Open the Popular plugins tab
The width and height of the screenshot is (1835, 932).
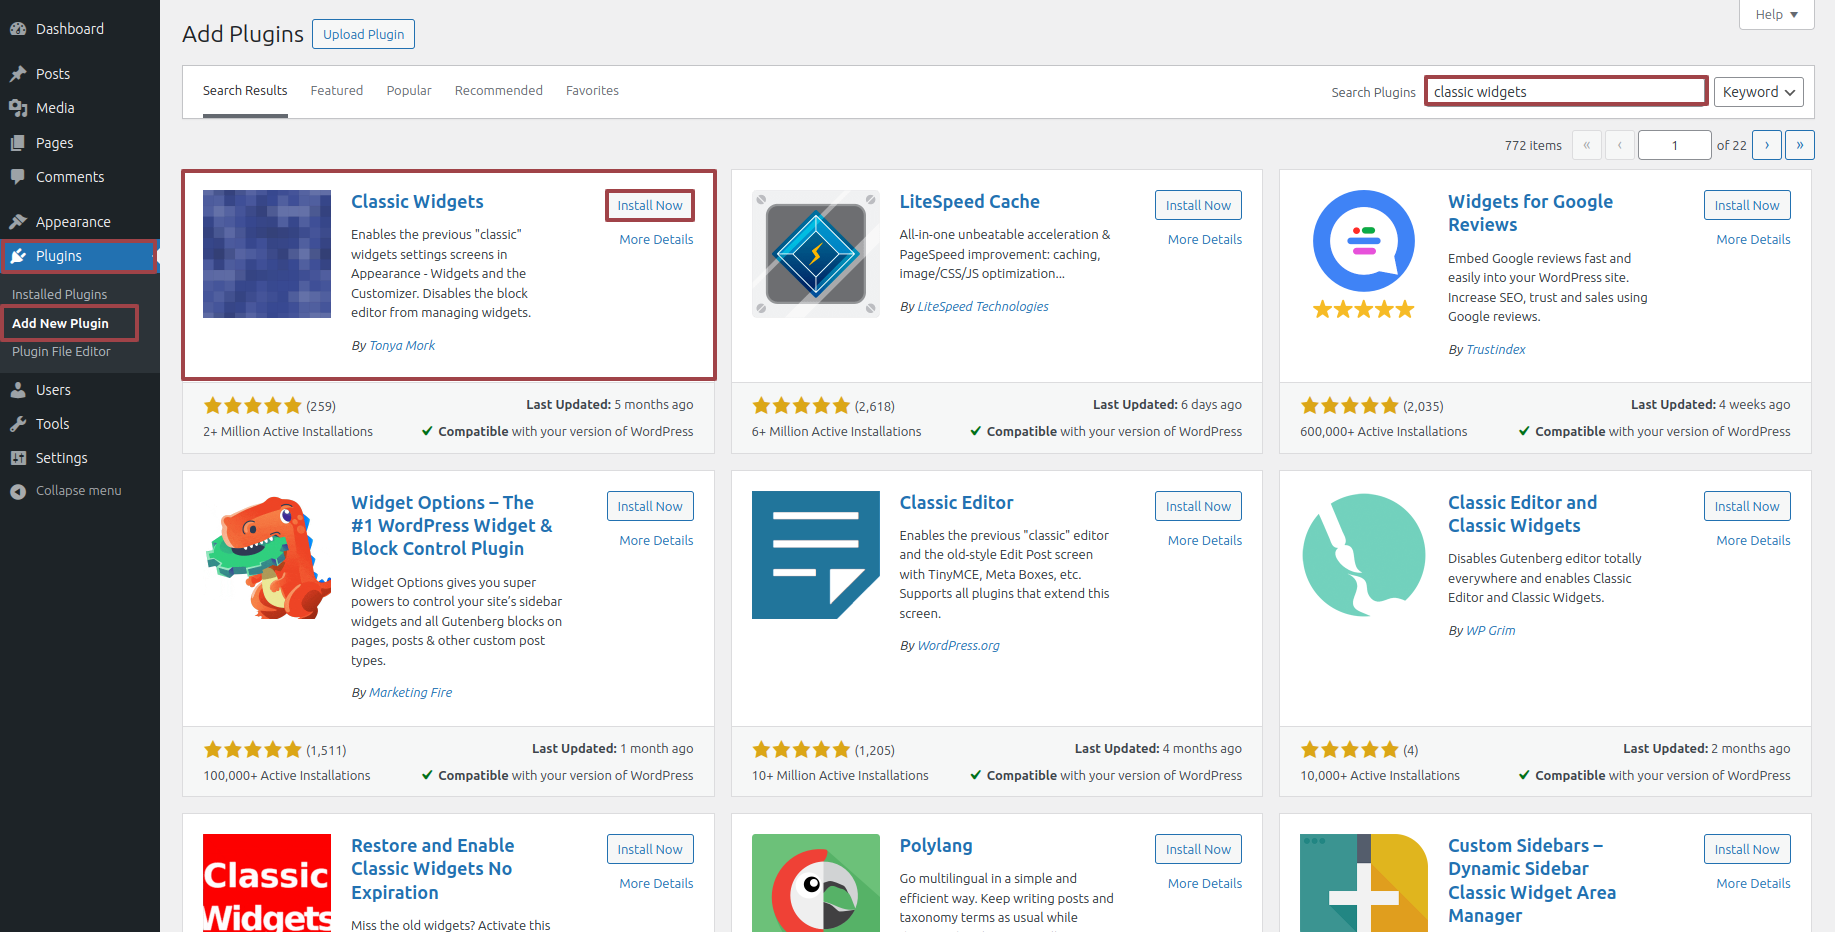click(x=409, y=91)
